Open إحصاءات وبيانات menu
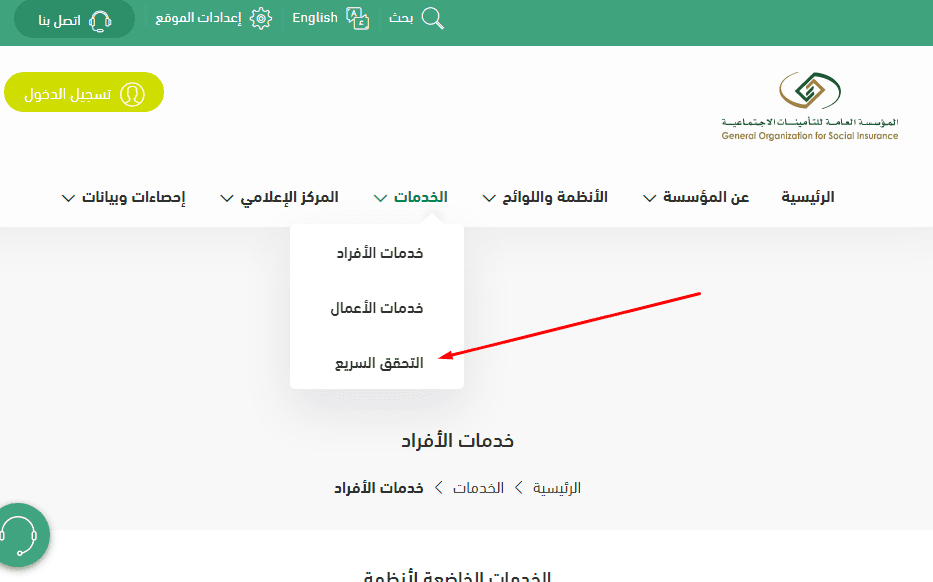This screenshot has width=933, height=582. pyautogui.click(x=133, y=197)
